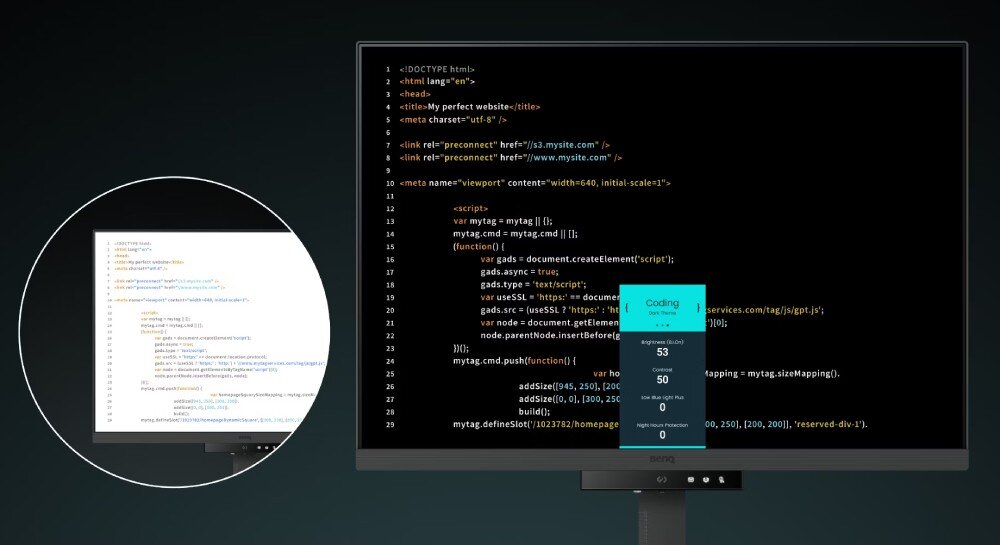Select the Contrast value 50
The height and width of the screenshot is (545, 1000).
(662, 380)
